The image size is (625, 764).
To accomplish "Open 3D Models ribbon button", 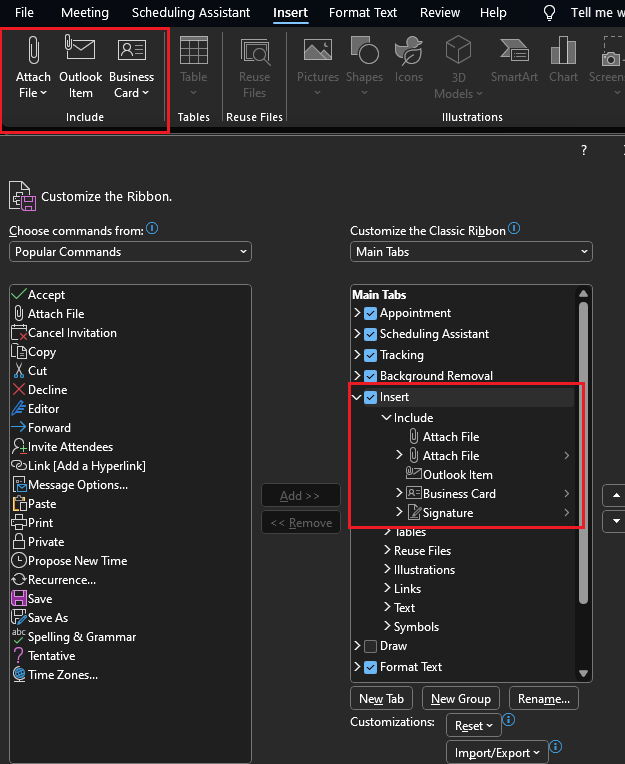I will tap(458, 67).
